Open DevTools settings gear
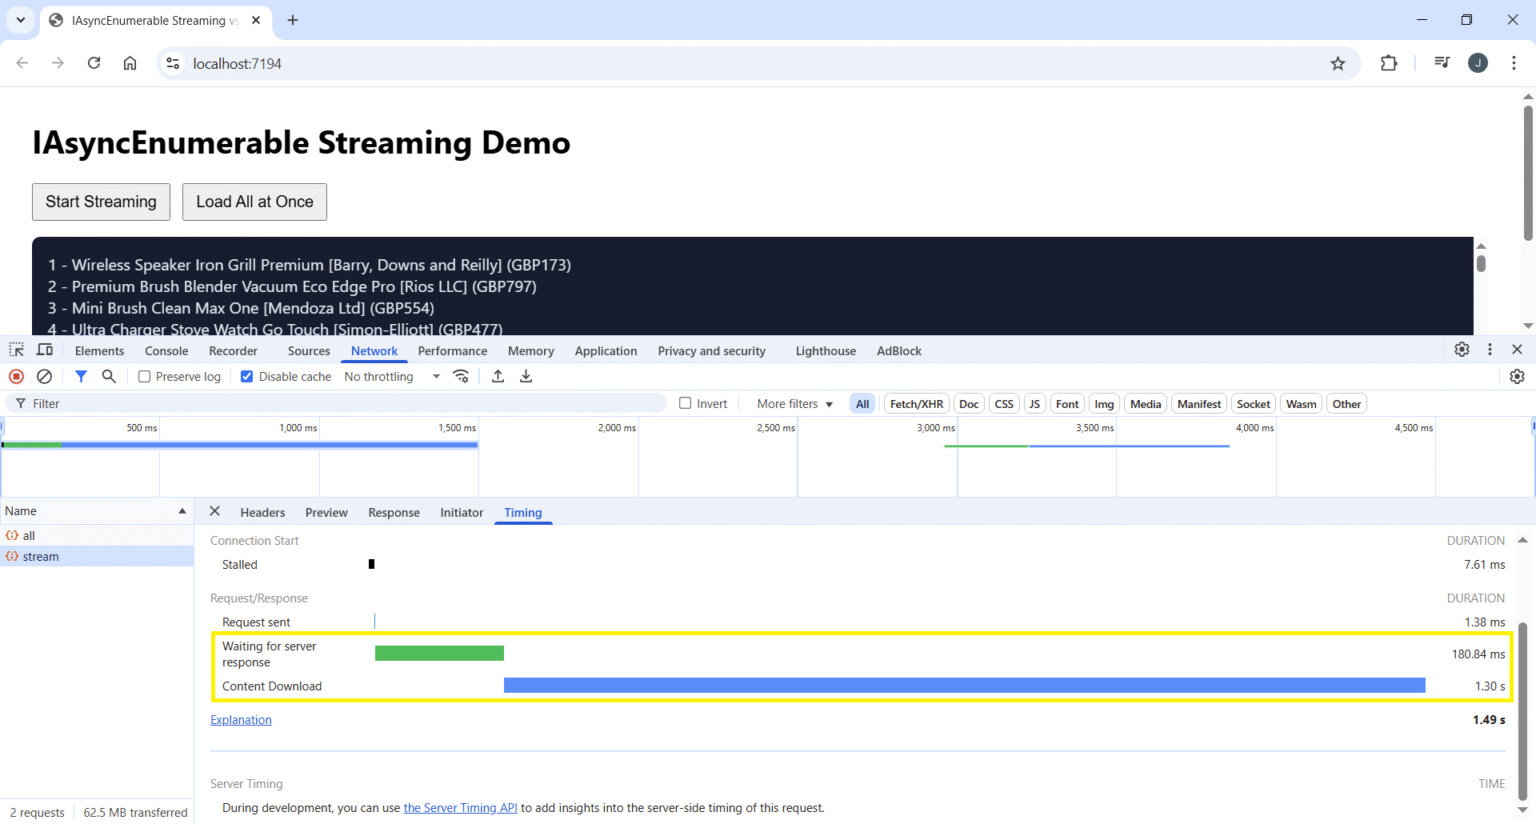 [1462, 350]
